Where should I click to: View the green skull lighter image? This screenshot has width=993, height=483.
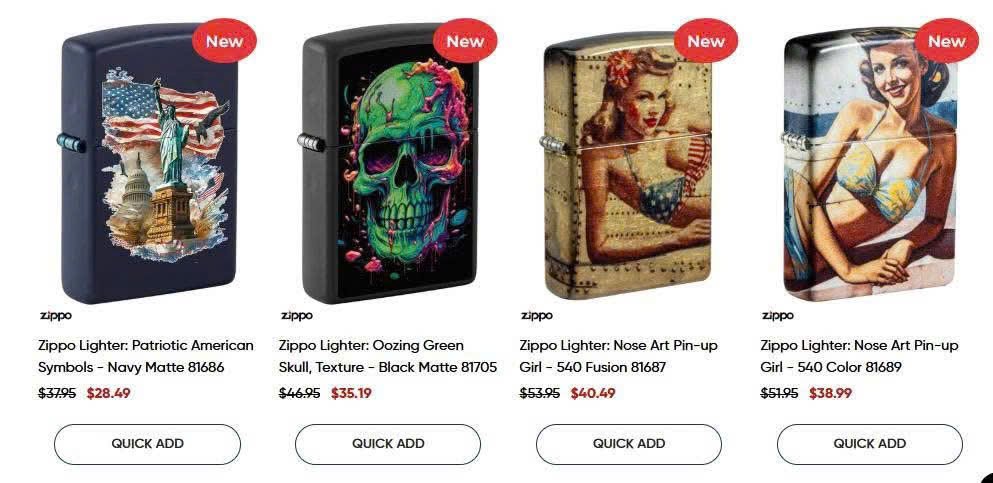pyautogui.click(x=388, y=163)
